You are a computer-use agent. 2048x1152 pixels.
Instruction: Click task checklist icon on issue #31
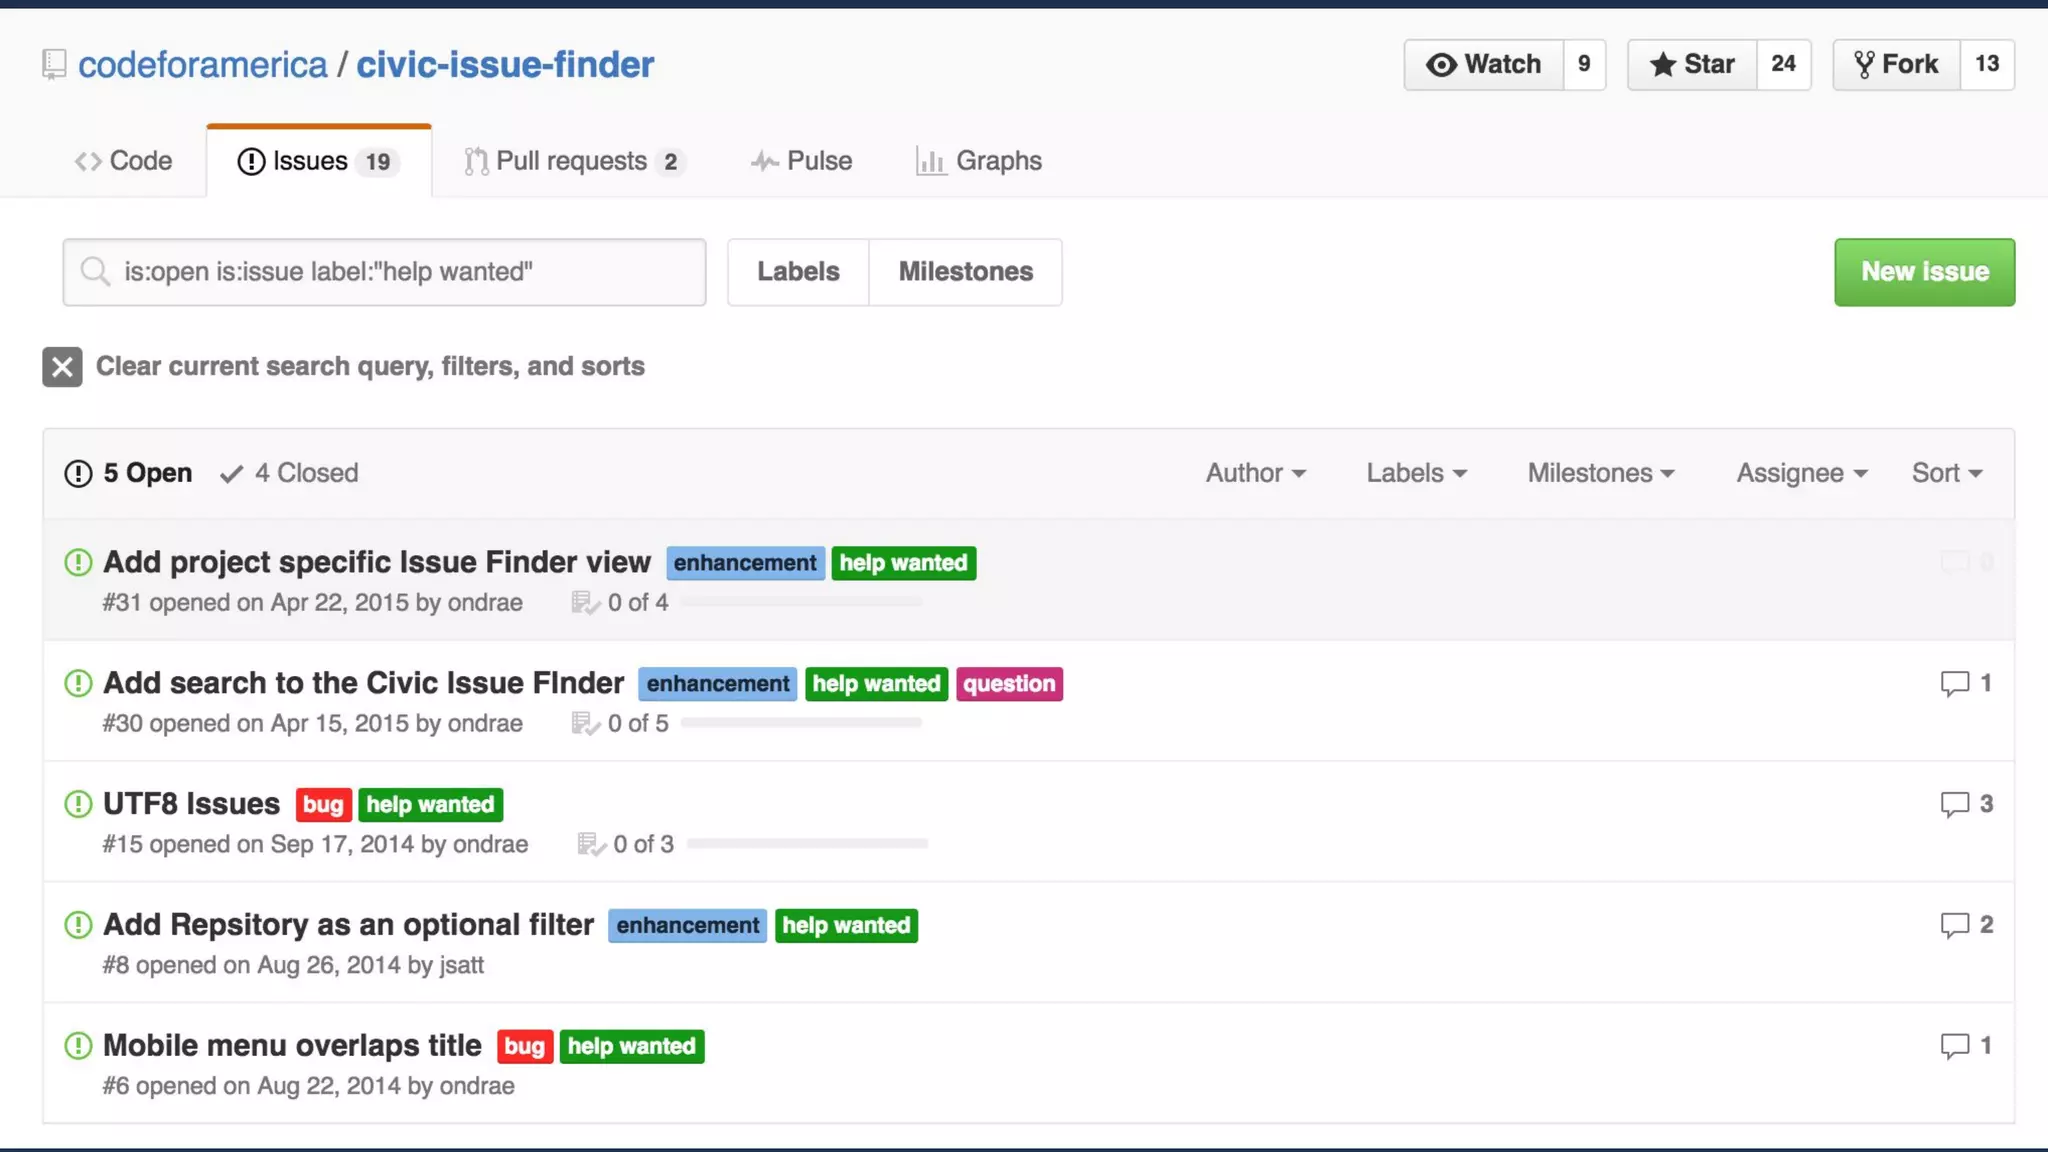(x=585, y=603)
